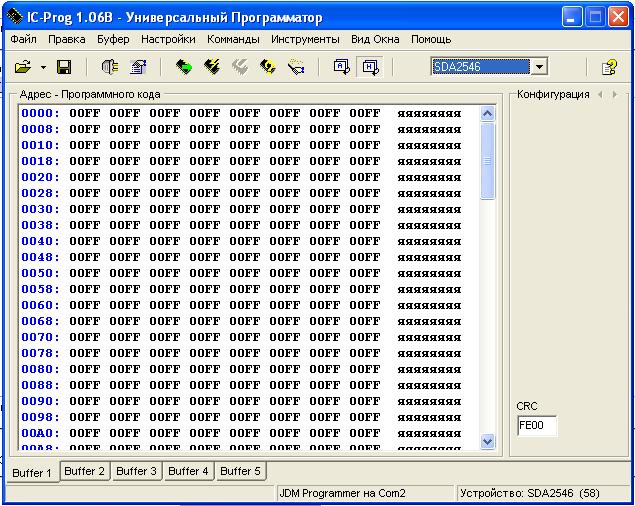Image resolution: width=635 pixels, height=506 pixels.
Task: Switch to Buffer 5 tab
Action: [241, 471]
